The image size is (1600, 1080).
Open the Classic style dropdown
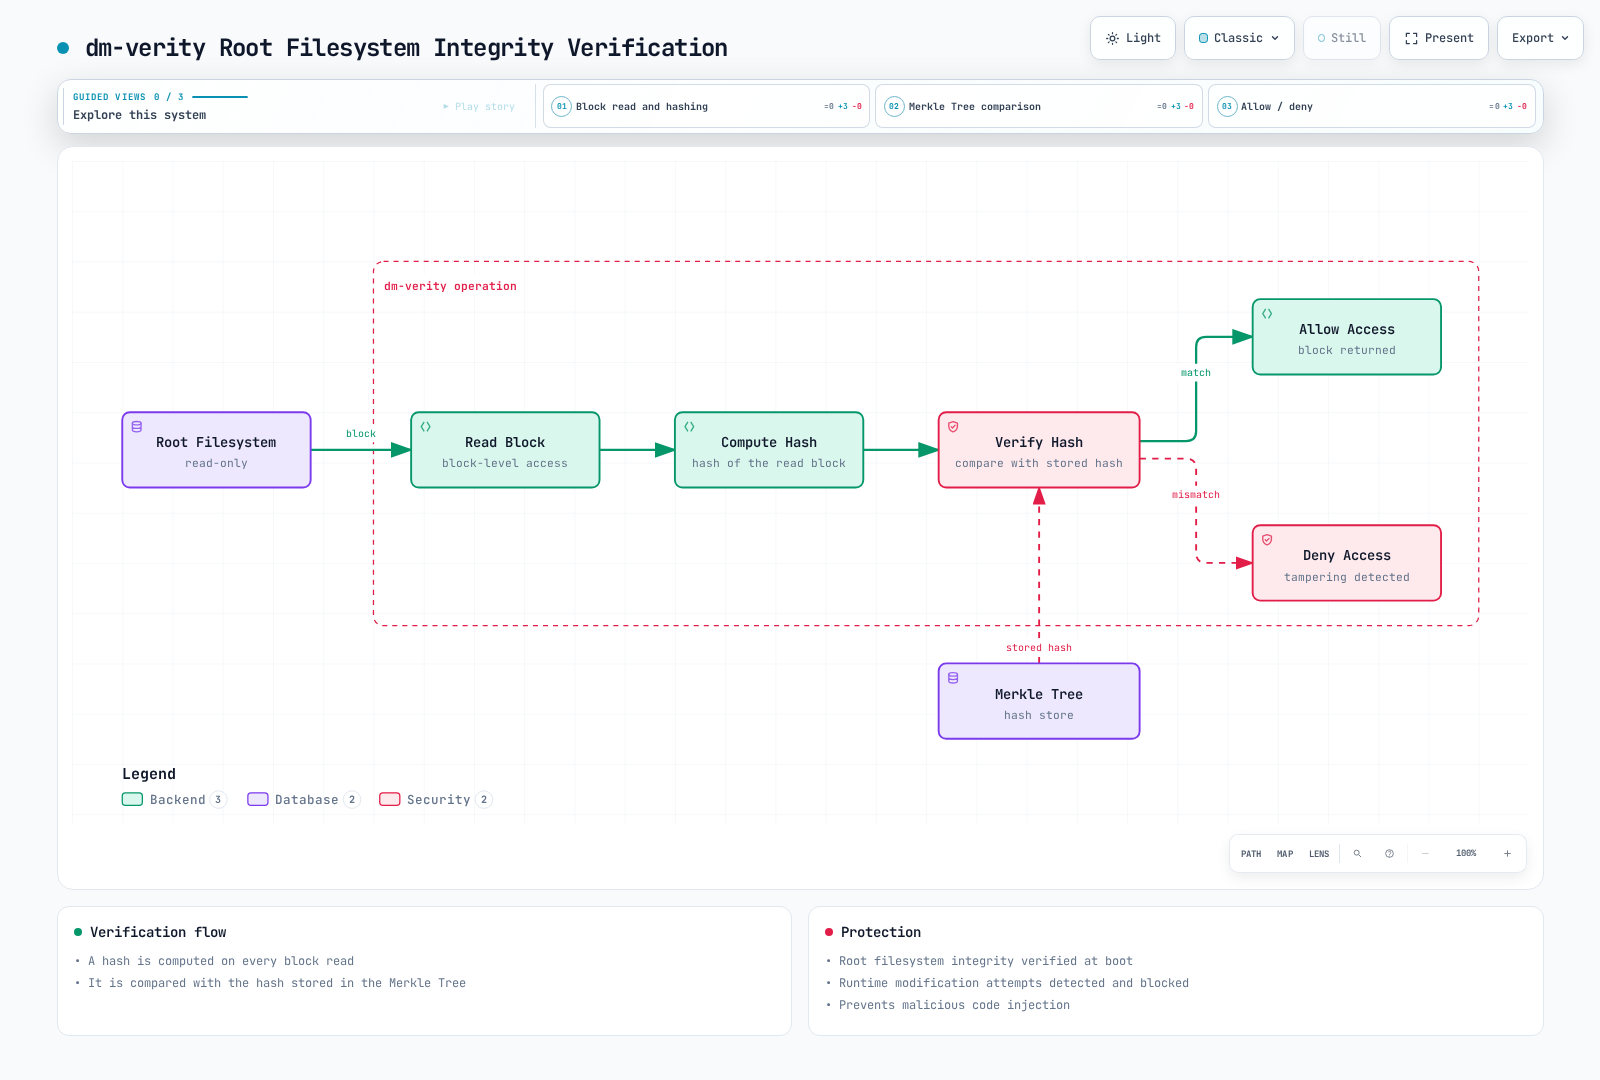[1239, 38]
